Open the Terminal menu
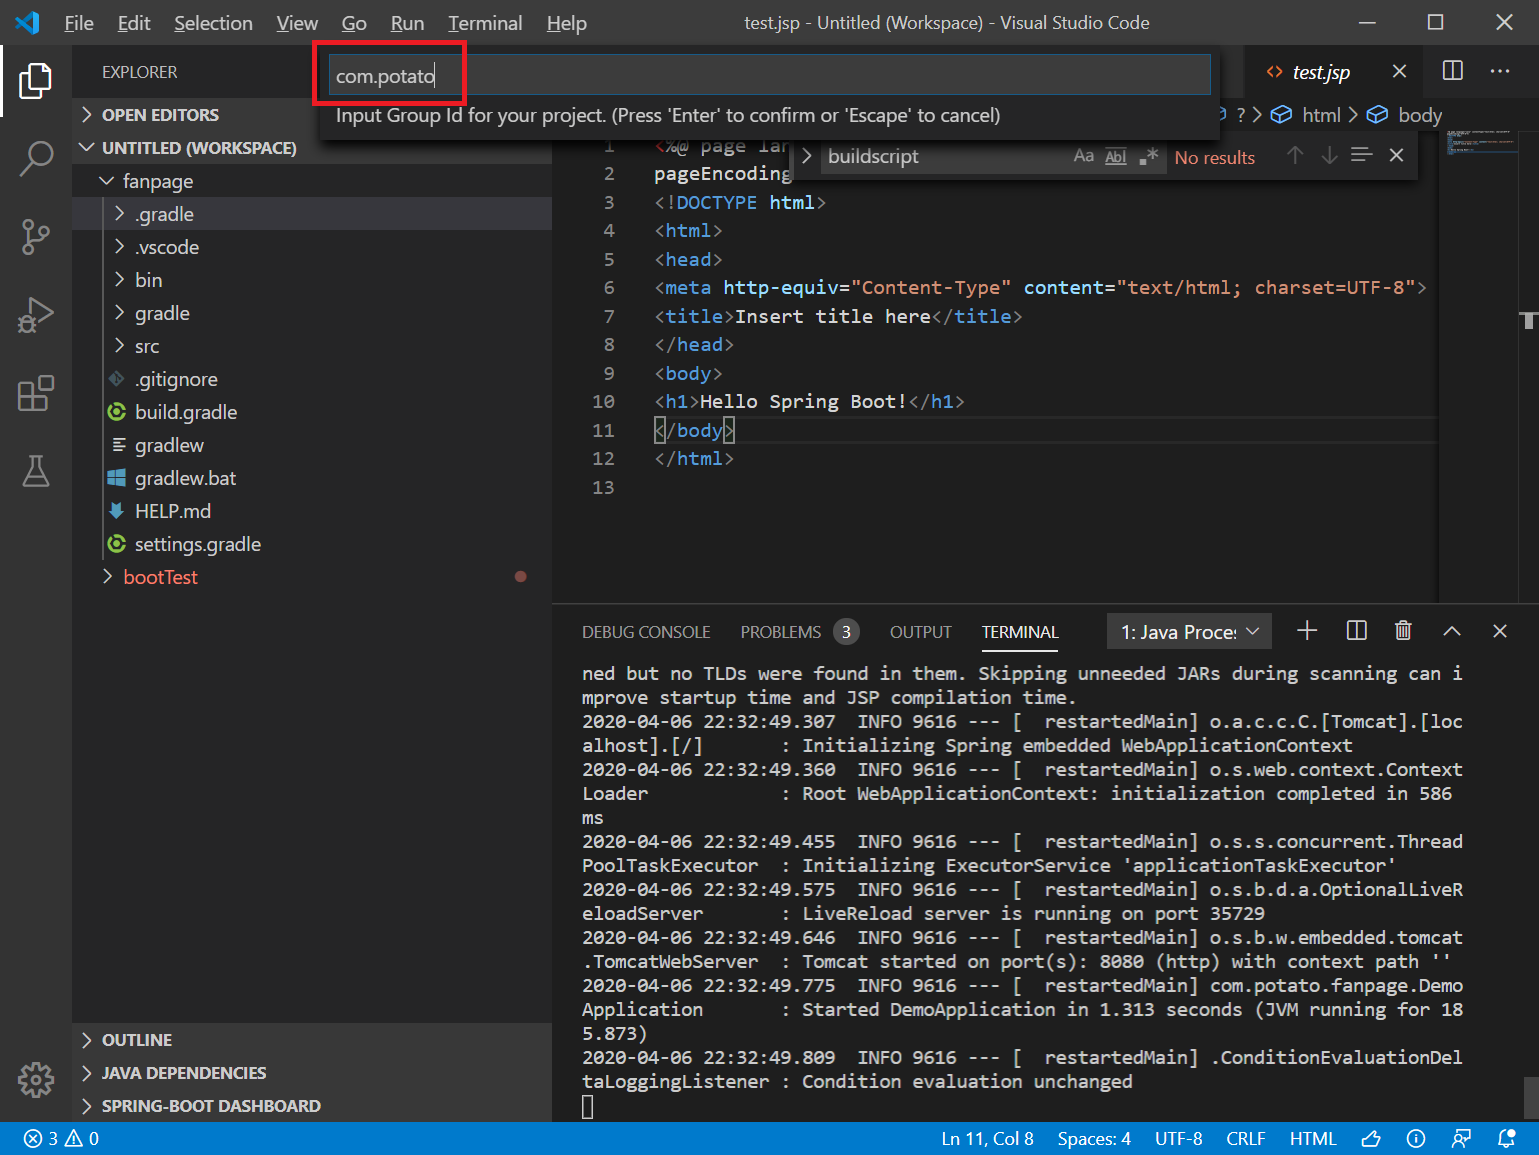Screen dimensions: 1539x1155 click(485, 23)
